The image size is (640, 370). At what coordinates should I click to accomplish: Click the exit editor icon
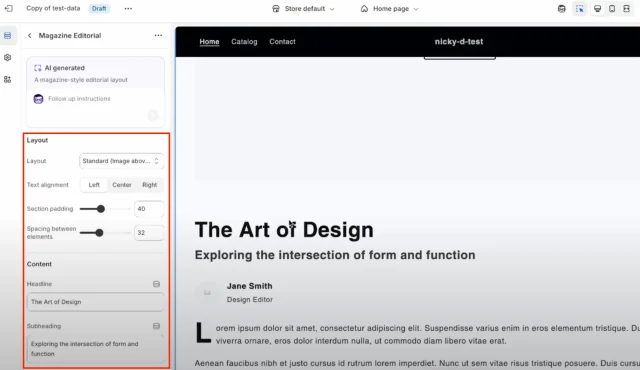(9, 9)
